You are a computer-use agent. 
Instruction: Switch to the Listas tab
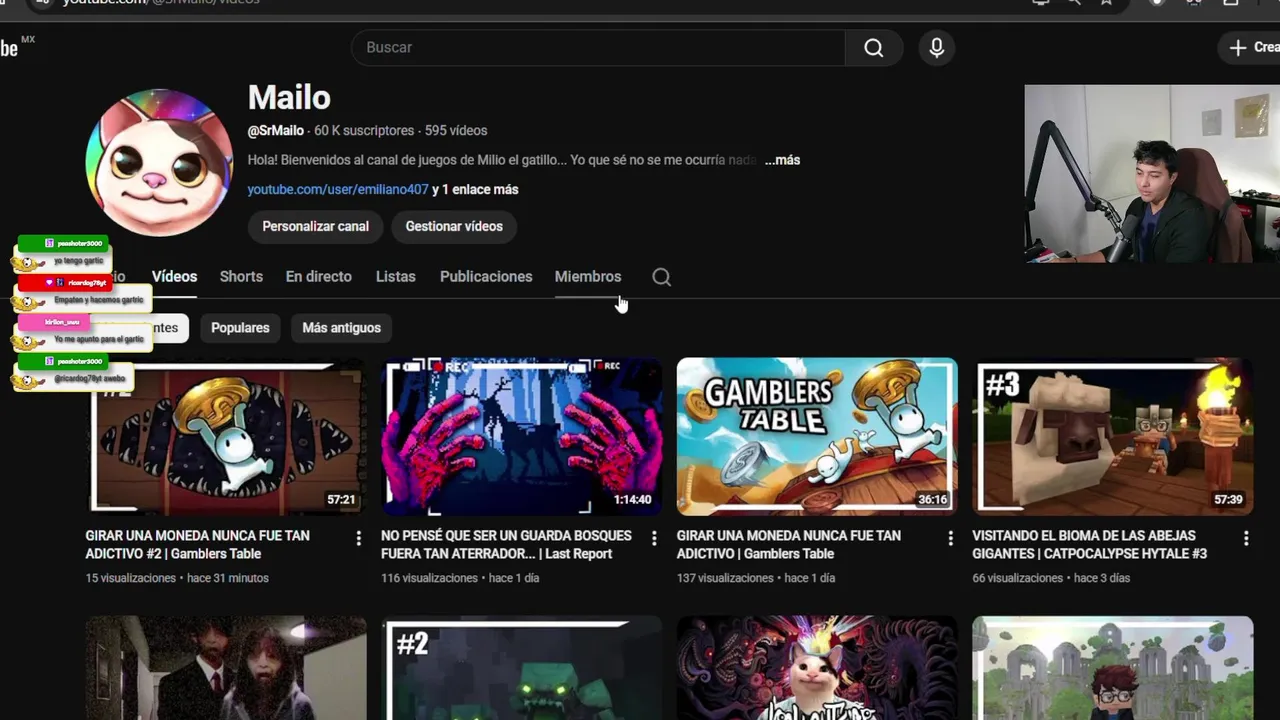[x=395, y=277]
